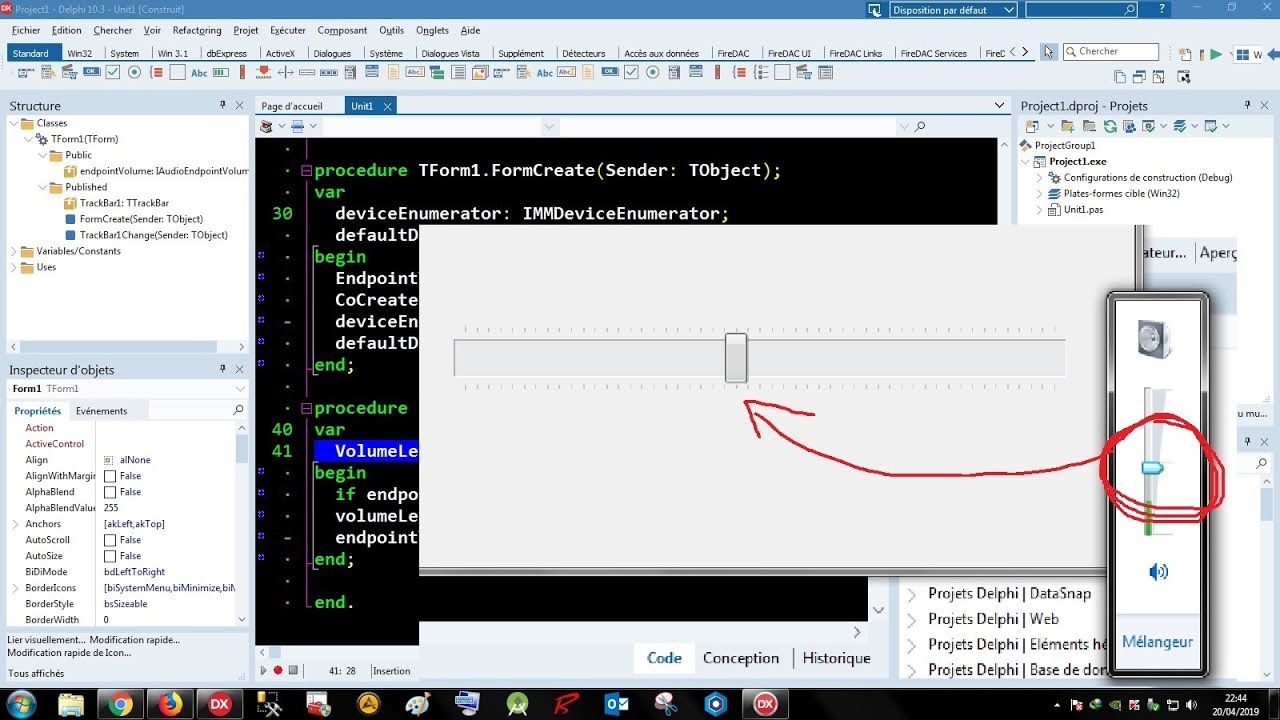This screenshot has height=720, width=1280.
Task: Expand the BorderIcons property
Action: click(15, 588)
